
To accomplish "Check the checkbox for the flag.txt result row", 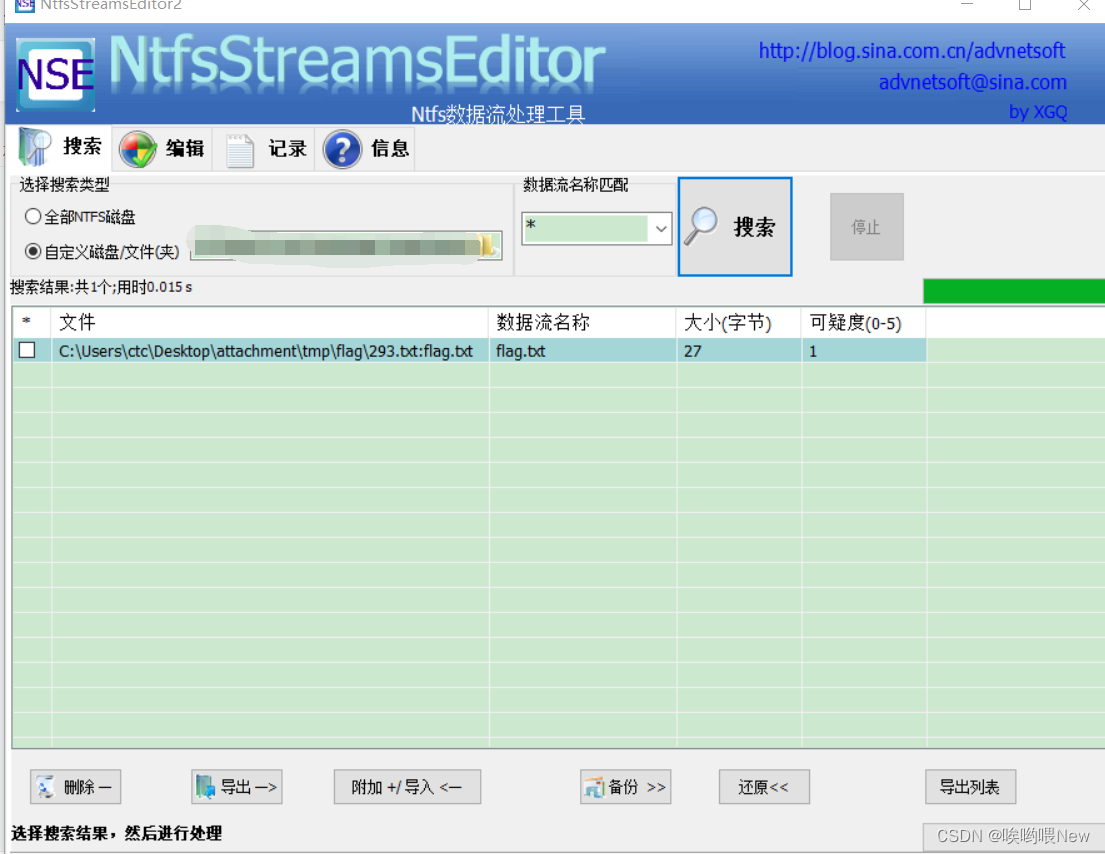I will pos(29,351).
